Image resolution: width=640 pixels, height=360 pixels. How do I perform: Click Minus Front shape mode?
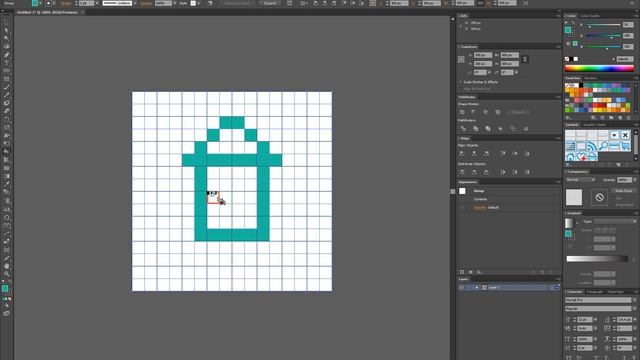click(x=474, y=112)
